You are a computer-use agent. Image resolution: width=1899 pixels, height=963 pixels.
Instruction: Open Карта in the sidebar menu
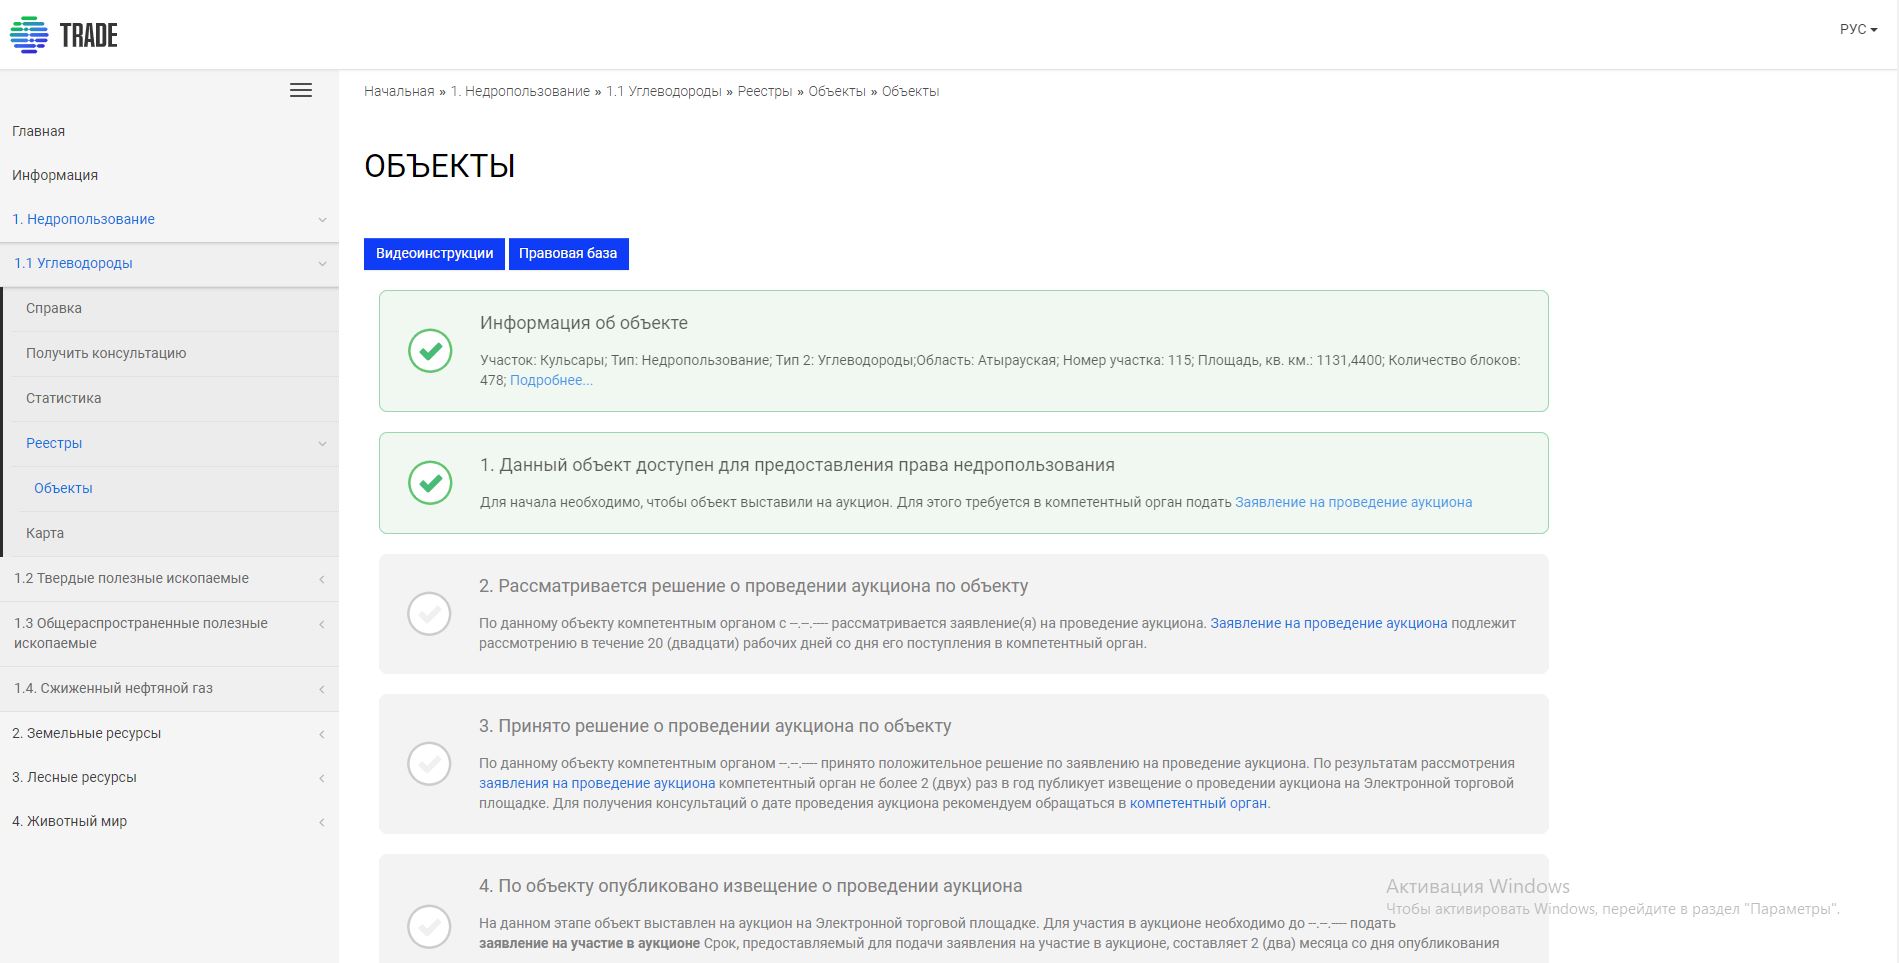coord(45,533)
